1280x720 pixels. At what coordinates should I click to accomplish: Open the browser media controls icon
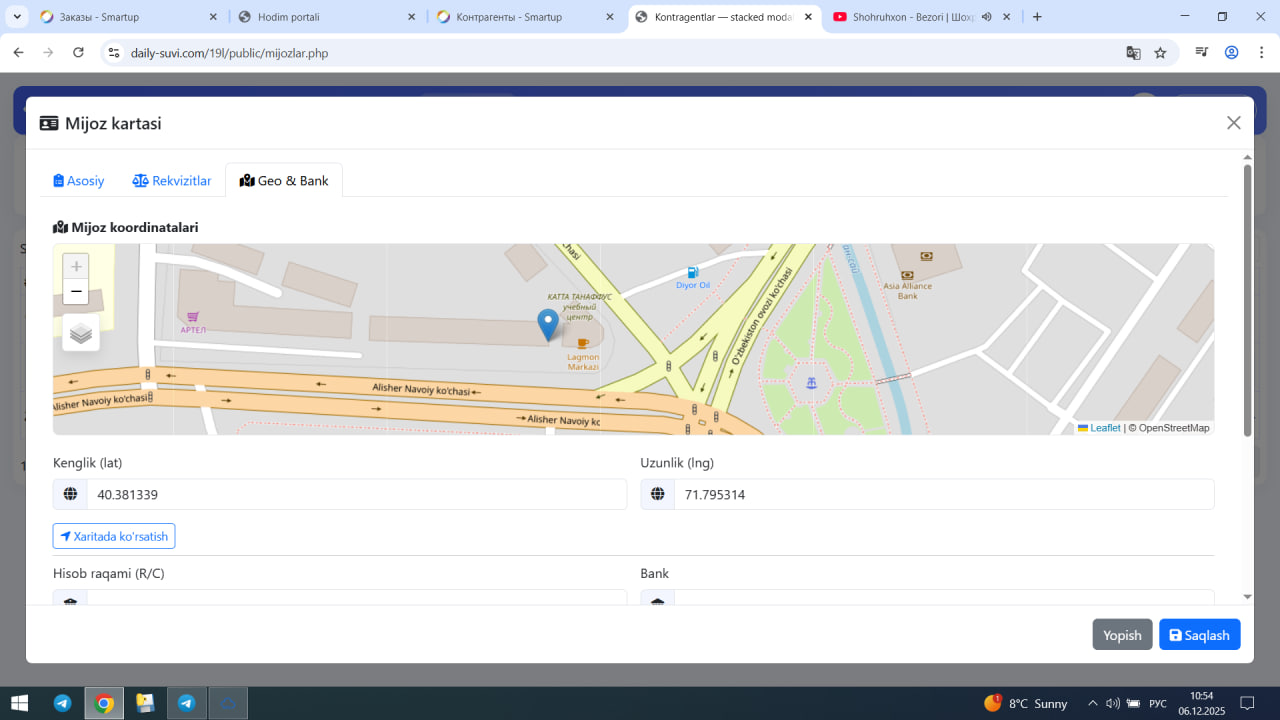(1203, 53)
